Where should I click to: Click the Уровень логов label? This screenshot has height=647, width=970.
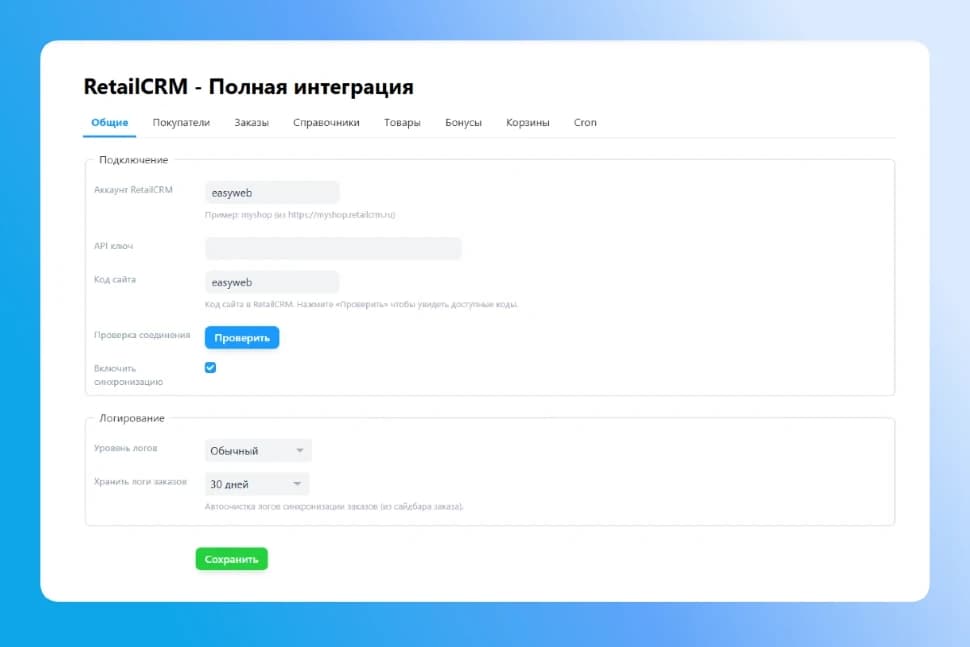[126, 448]
